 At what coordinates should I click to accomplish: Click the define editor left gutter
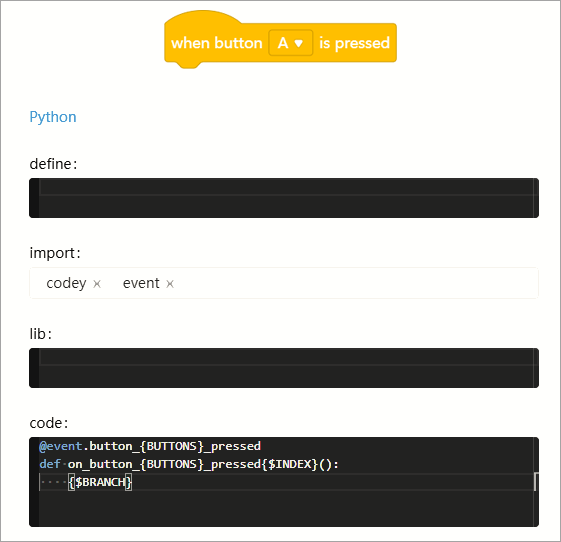(x=34, y=198)
